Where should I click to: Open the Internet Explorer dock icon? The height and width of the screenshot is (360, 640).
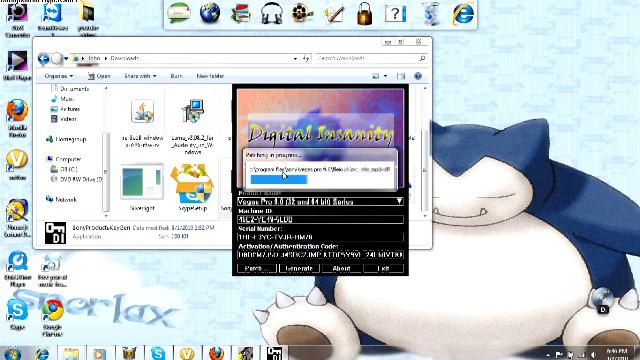click(x=463, y=14)
